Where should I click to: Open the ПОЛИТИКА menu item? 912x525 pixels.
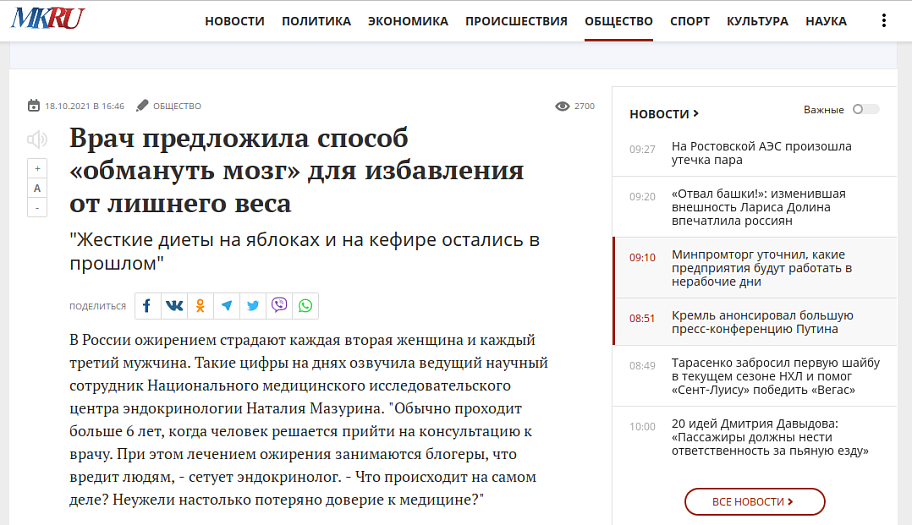click(x=316, y=22)
